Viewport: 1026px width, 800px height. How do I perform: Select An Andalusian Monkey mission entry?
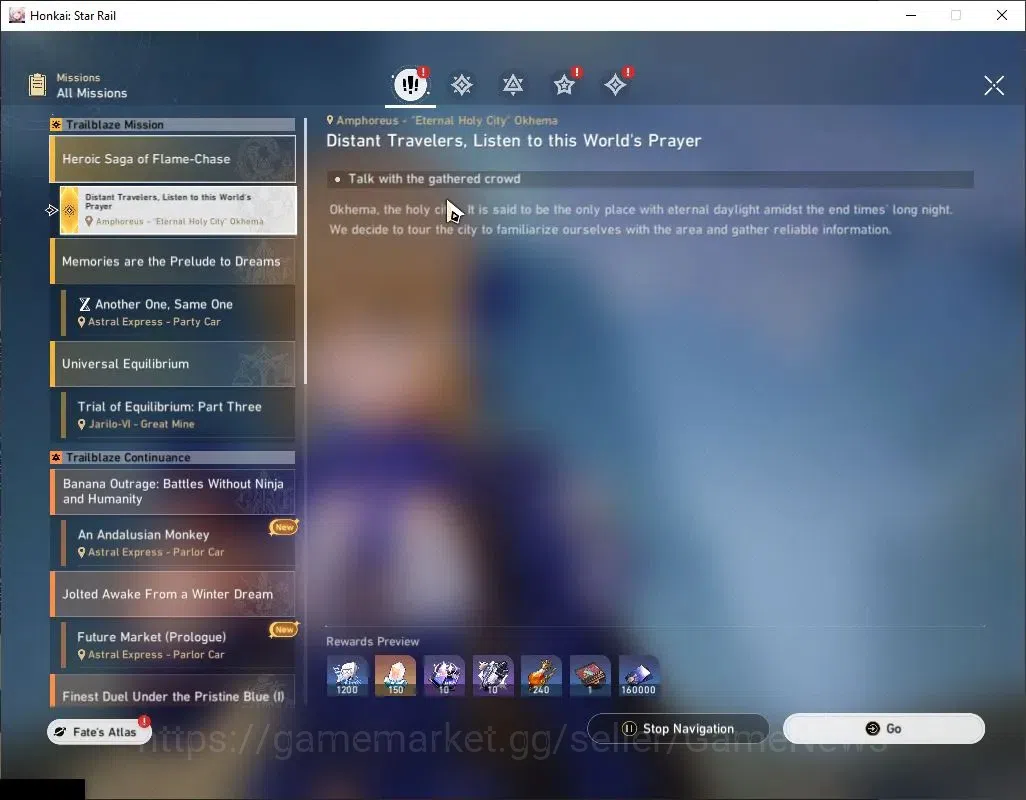click(178, 542)
